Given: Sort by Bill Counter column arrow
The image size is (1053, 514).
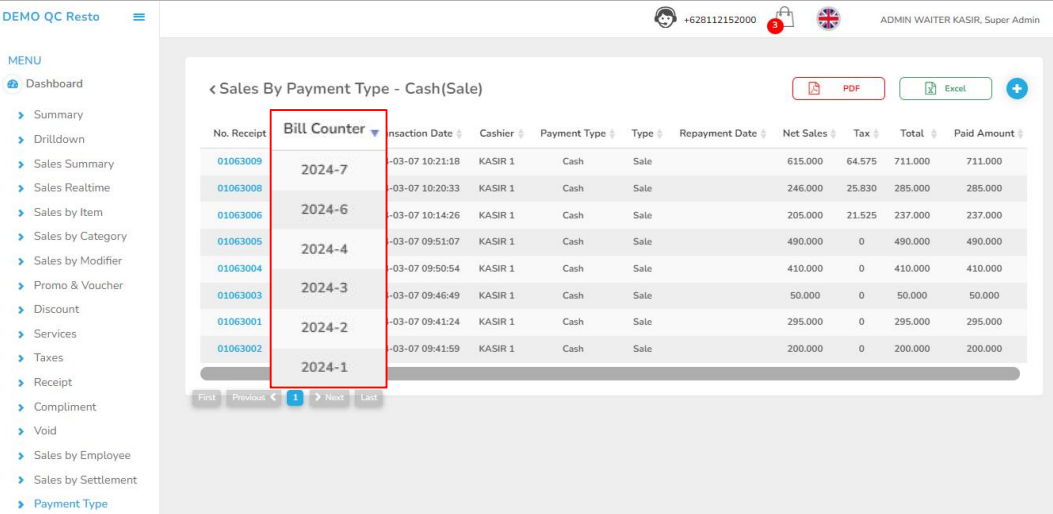Looking at the screenshot, I should click(x=374, y=132).
